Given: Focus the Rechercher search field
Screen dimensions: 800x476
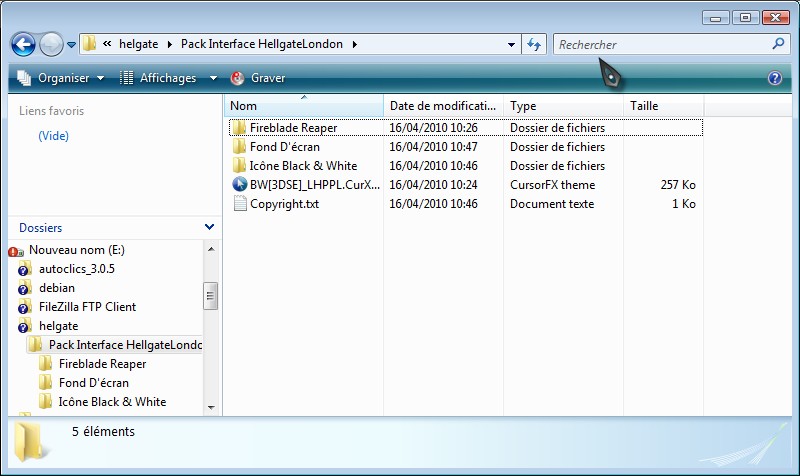Looking at the screenshot, I should (x=662, y=44).
